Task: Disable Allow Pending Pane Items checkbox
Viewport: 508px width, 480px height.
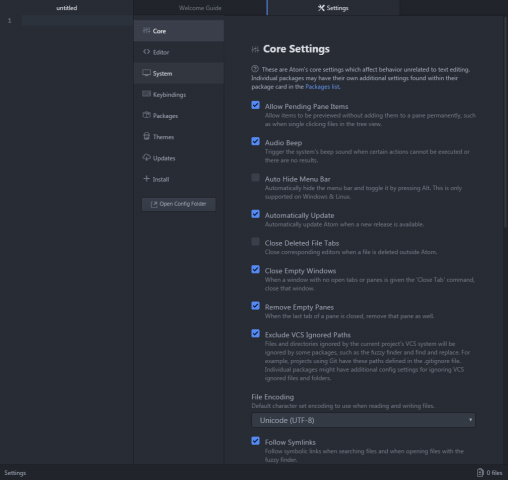Action: click(255, 105)
